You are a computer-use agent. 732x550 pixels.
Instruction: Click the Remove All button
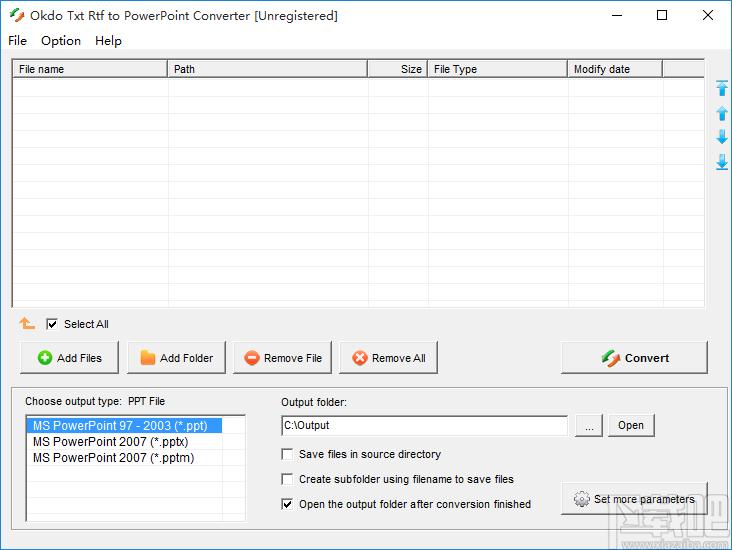pos(388,358)
